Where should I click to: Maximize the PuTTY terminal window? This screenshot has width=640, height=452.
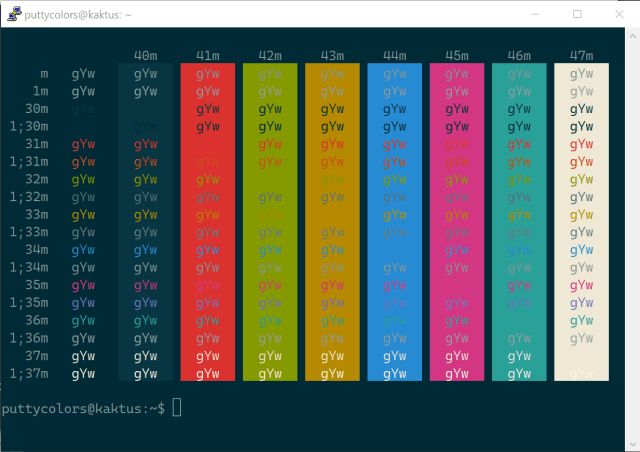(x=577, y=14)
